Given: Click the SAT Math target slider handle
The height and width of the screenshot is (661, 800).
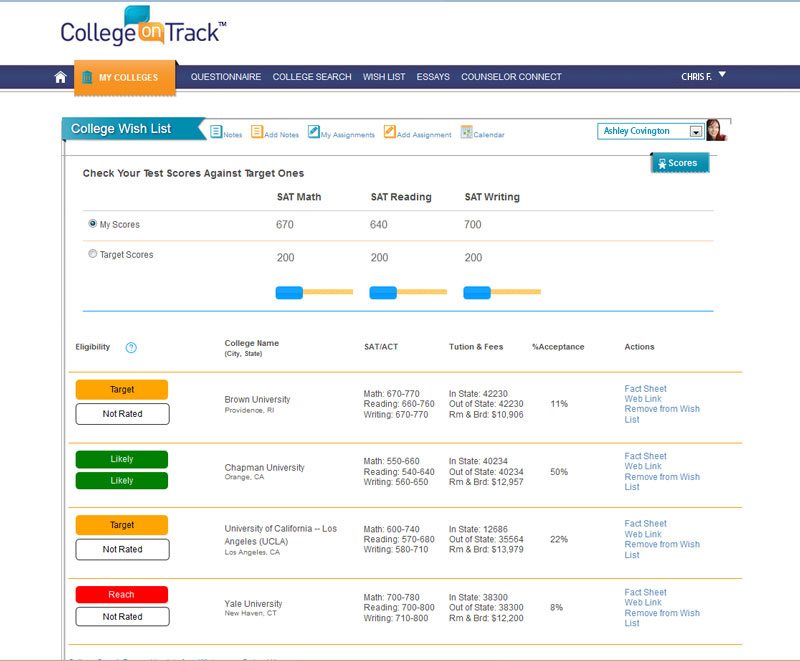Looking at the screenshot, I should (x=289, y=292).
